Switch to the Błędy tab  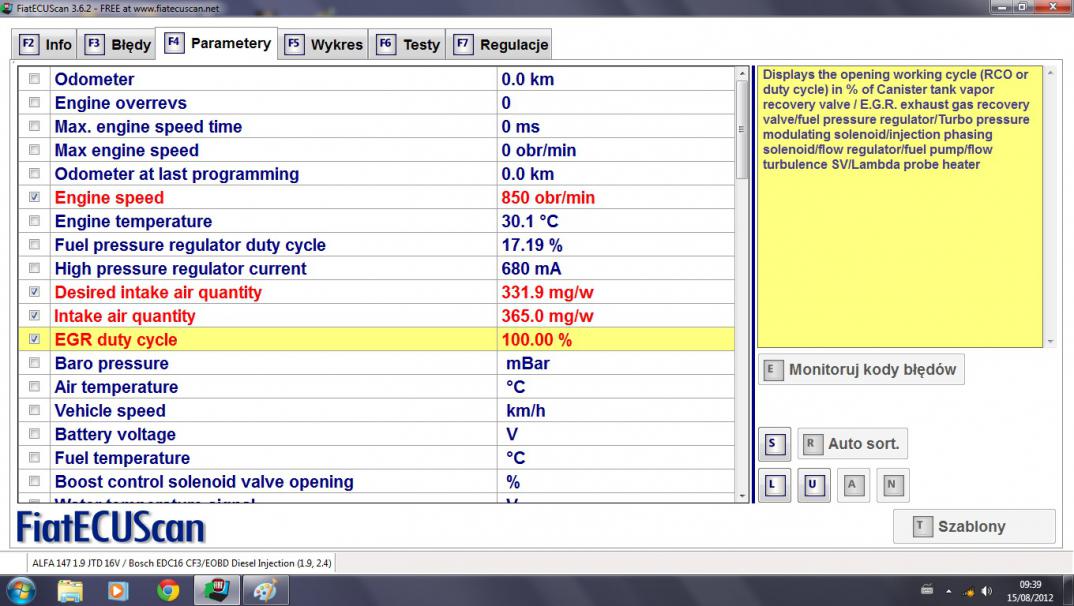(x=118, y=44)
